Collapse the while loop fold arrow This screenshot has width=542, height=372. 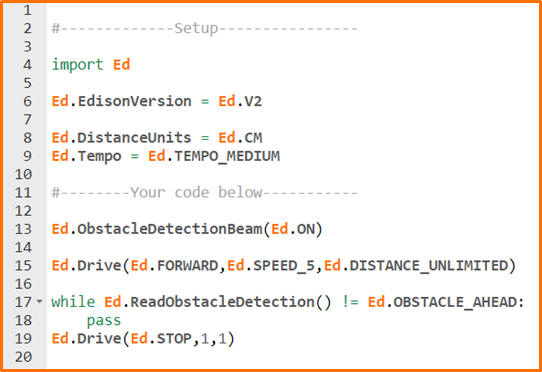click(x=40, y=301)
